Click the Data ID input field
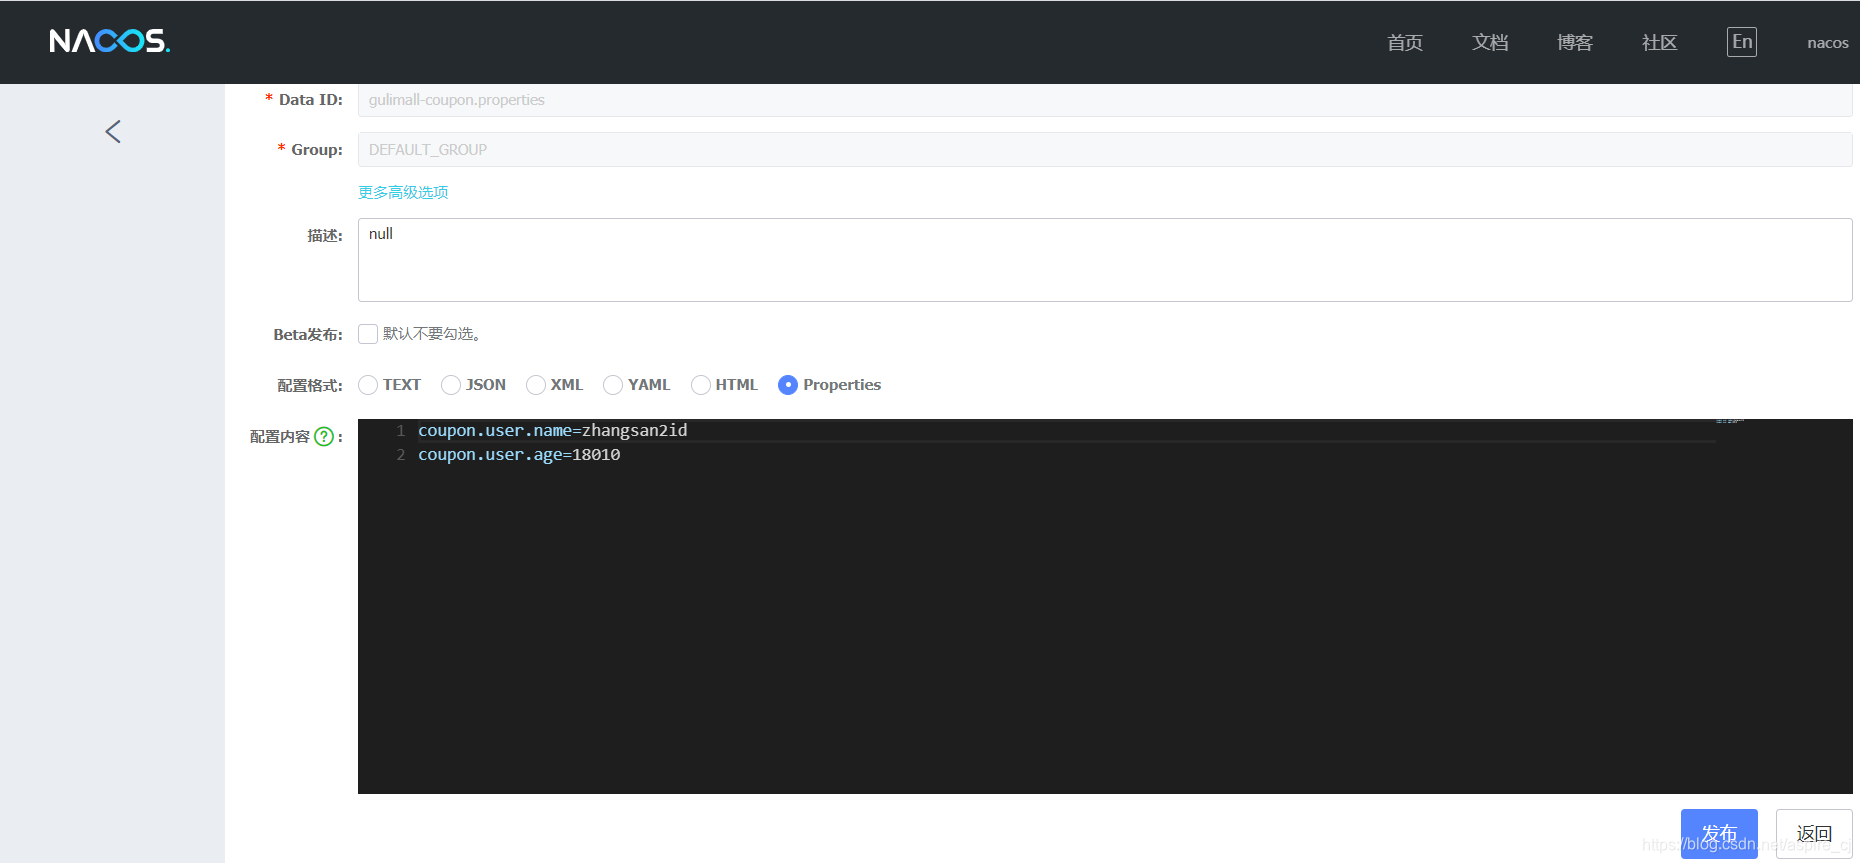1860x863 pixels. point(1105,100)
